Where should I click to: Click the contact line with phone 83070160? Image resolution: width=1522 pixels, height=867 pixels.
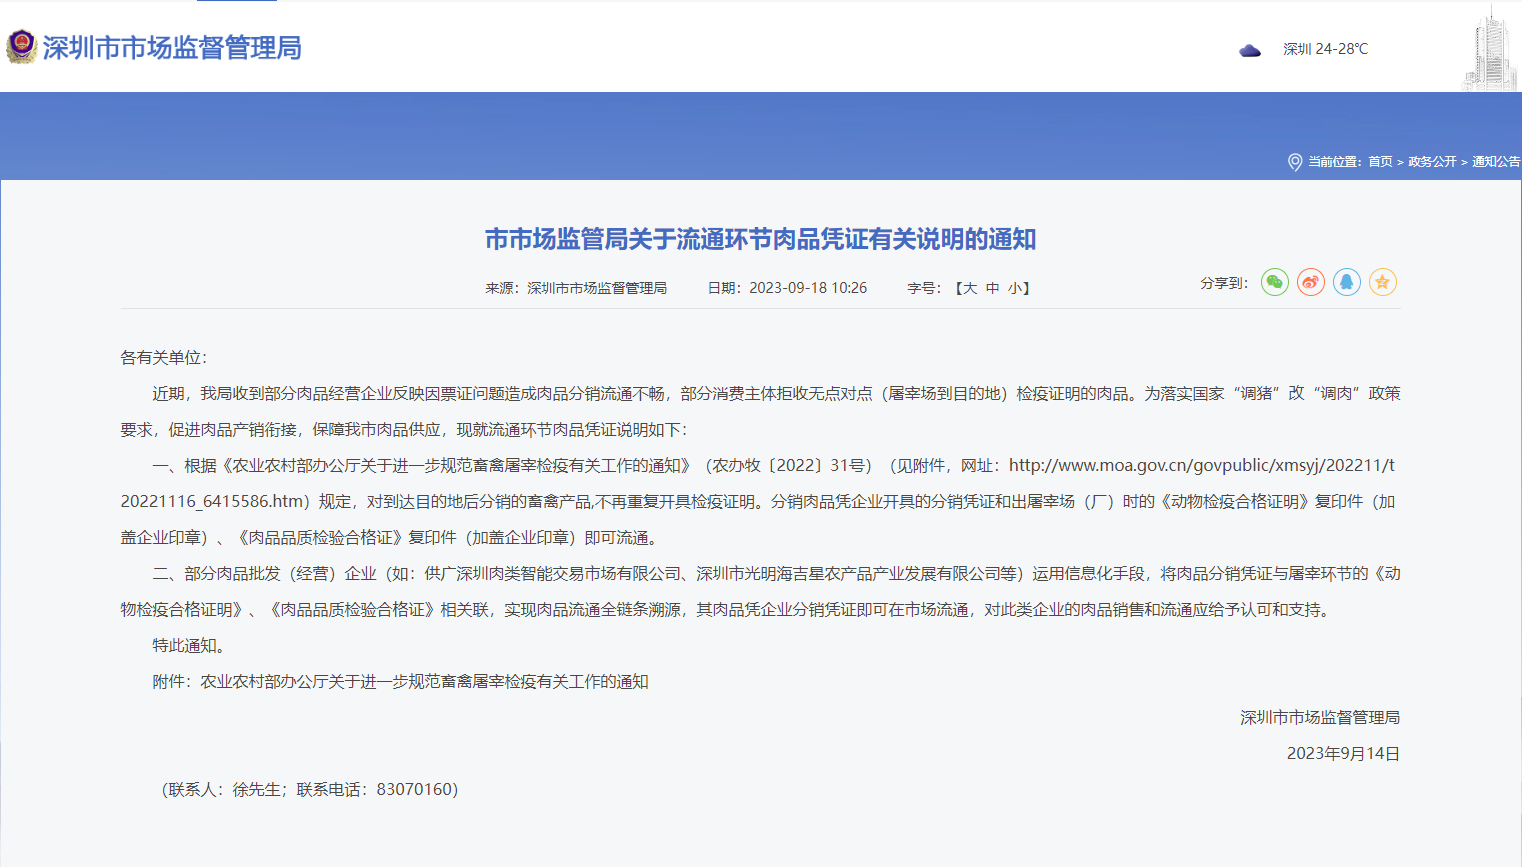(310, 790)
